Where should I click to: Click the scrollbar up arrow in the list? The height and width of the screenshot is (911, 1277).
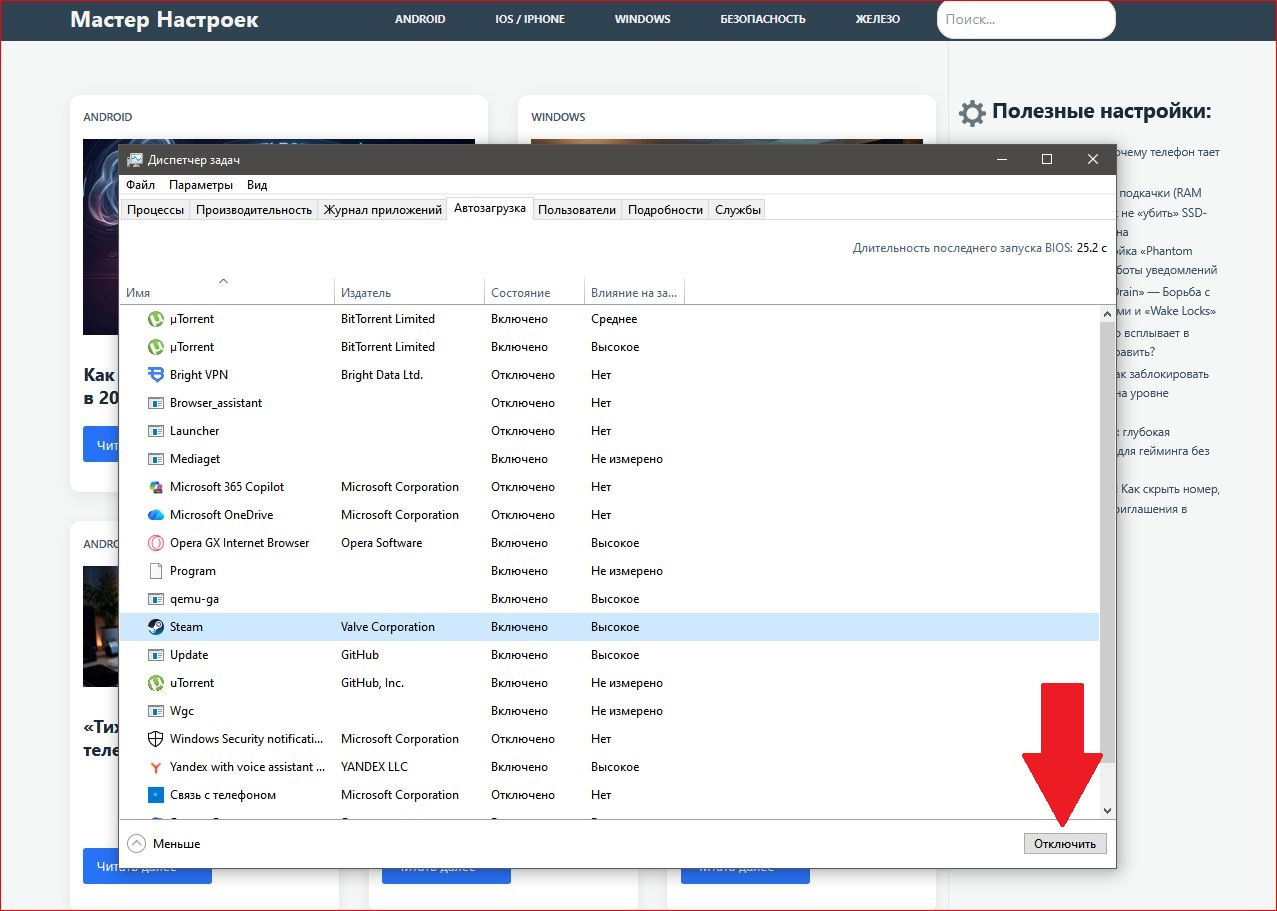1107,314
